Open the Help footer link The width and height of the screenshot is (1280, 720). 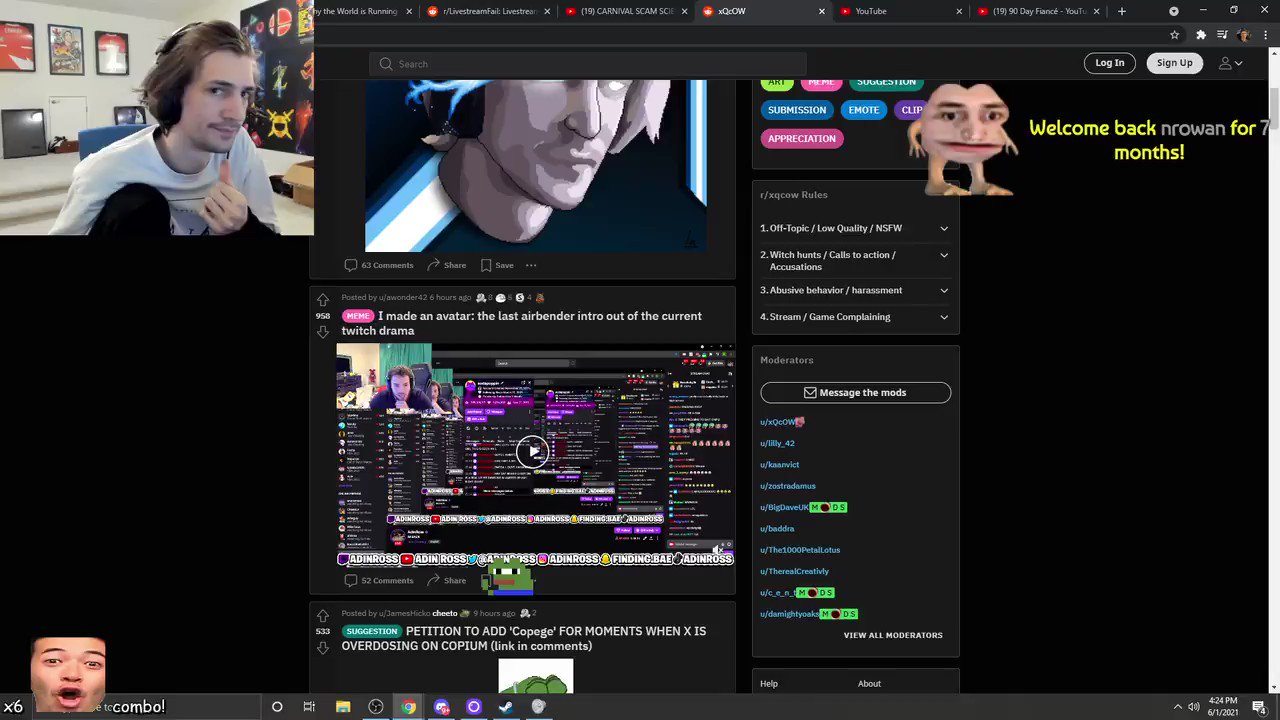[768, 684]
